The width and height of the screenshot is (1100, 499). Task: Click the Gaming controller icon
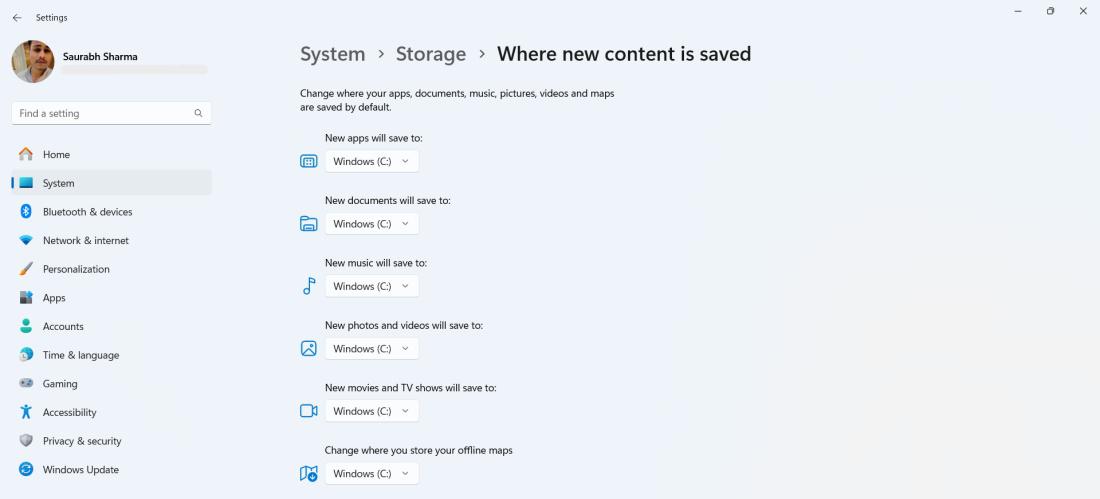[26, 383]
